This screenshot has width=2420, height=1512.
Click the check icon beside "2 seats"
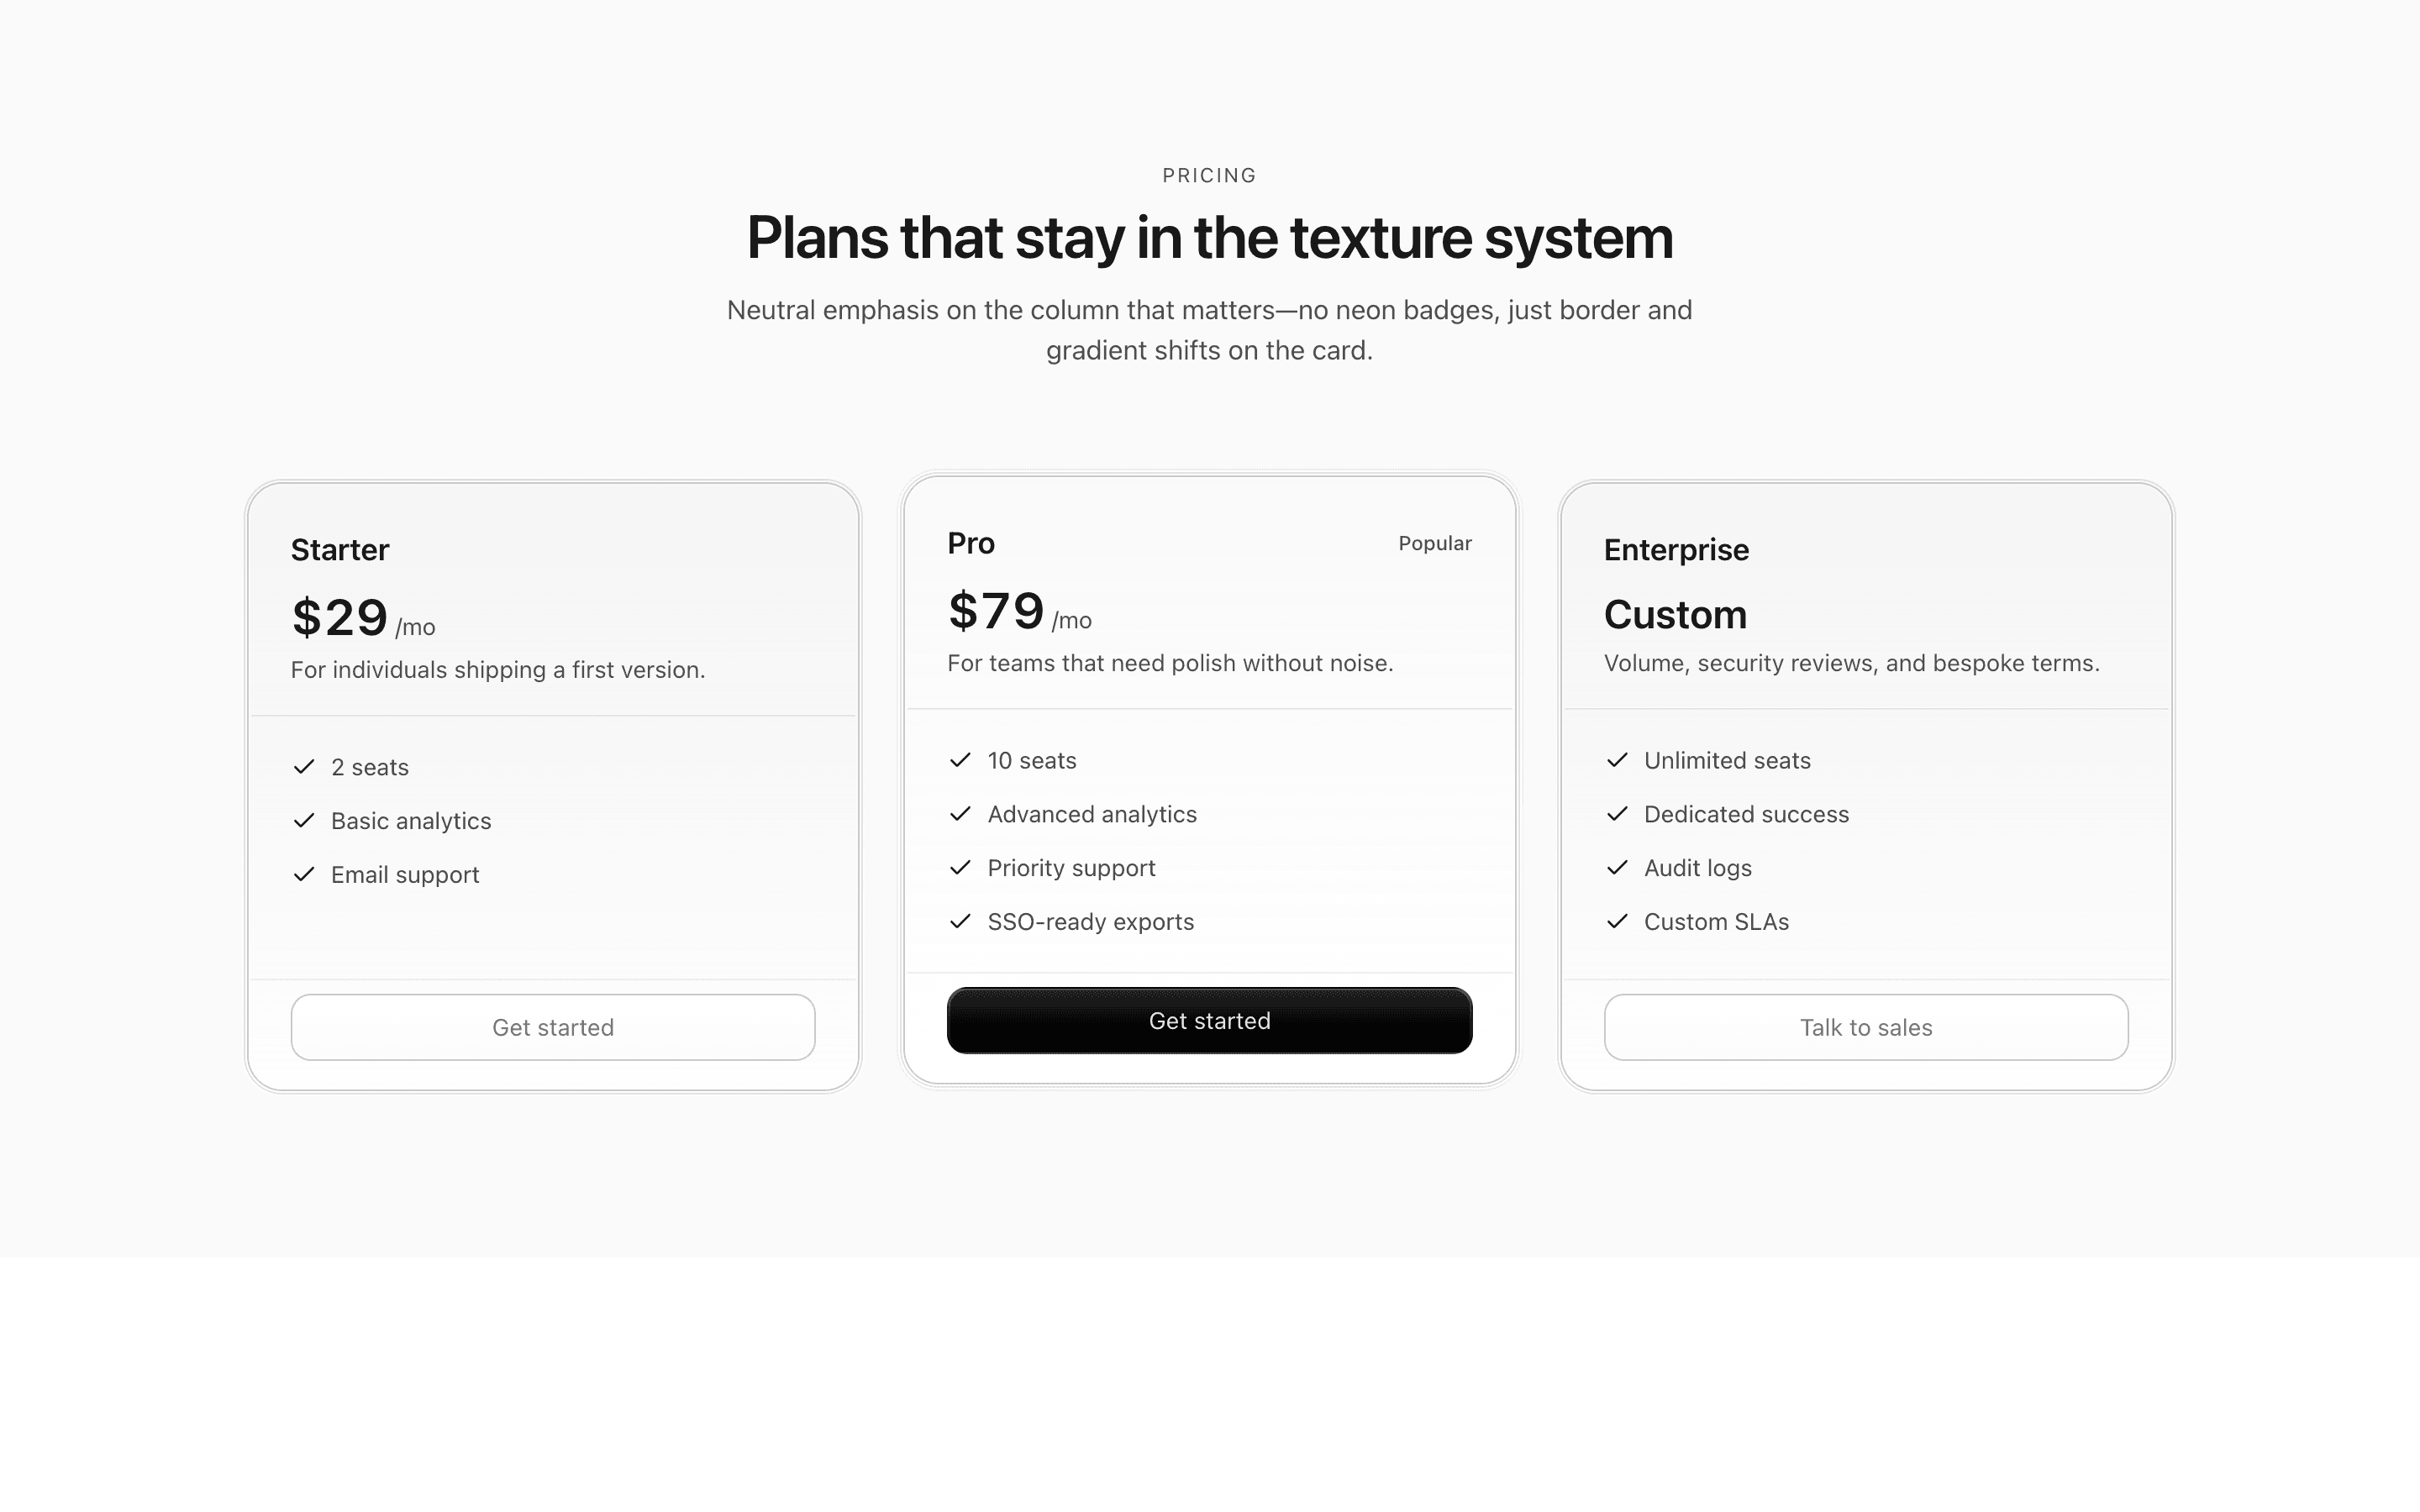point(304,767)
